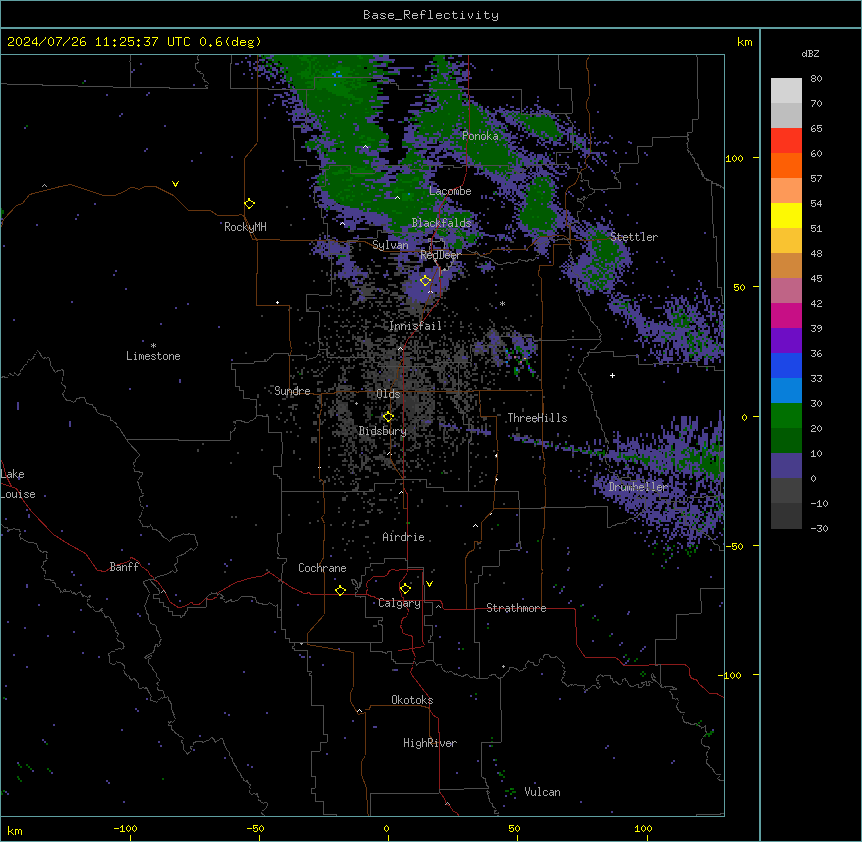The height and width of the screenshot is (842, 862).
Task: Click the Strathmore label
Action: pos(516,608)
